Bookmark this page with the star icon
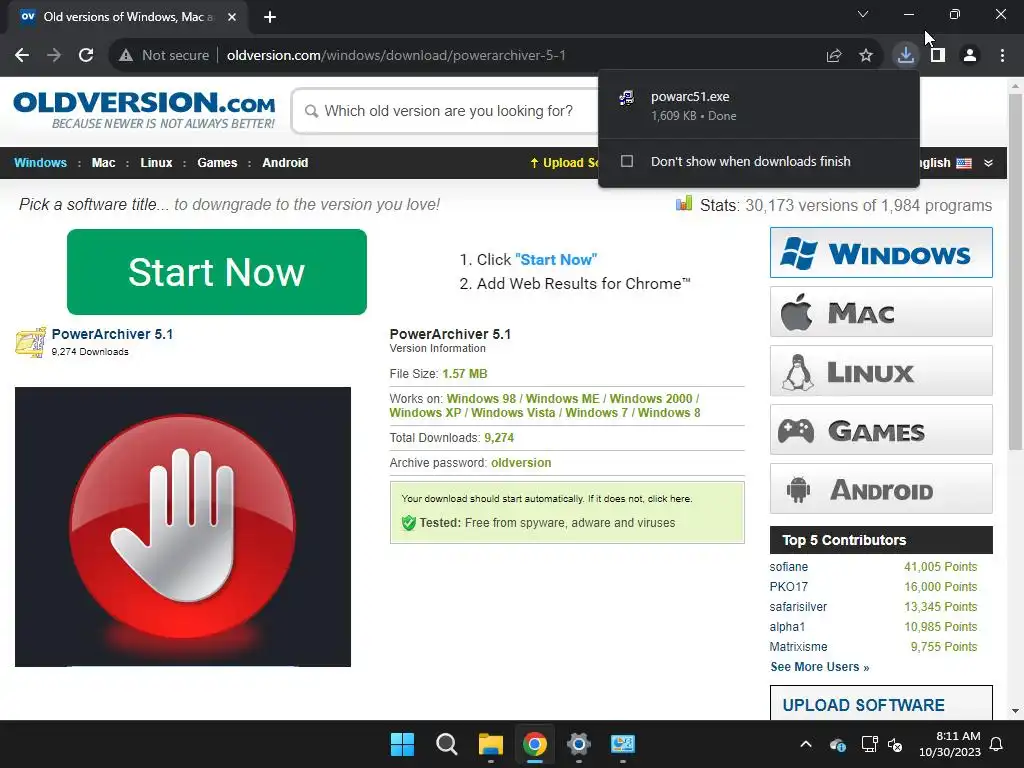This screenshot has width=1024, height=768. coord(866,56)
